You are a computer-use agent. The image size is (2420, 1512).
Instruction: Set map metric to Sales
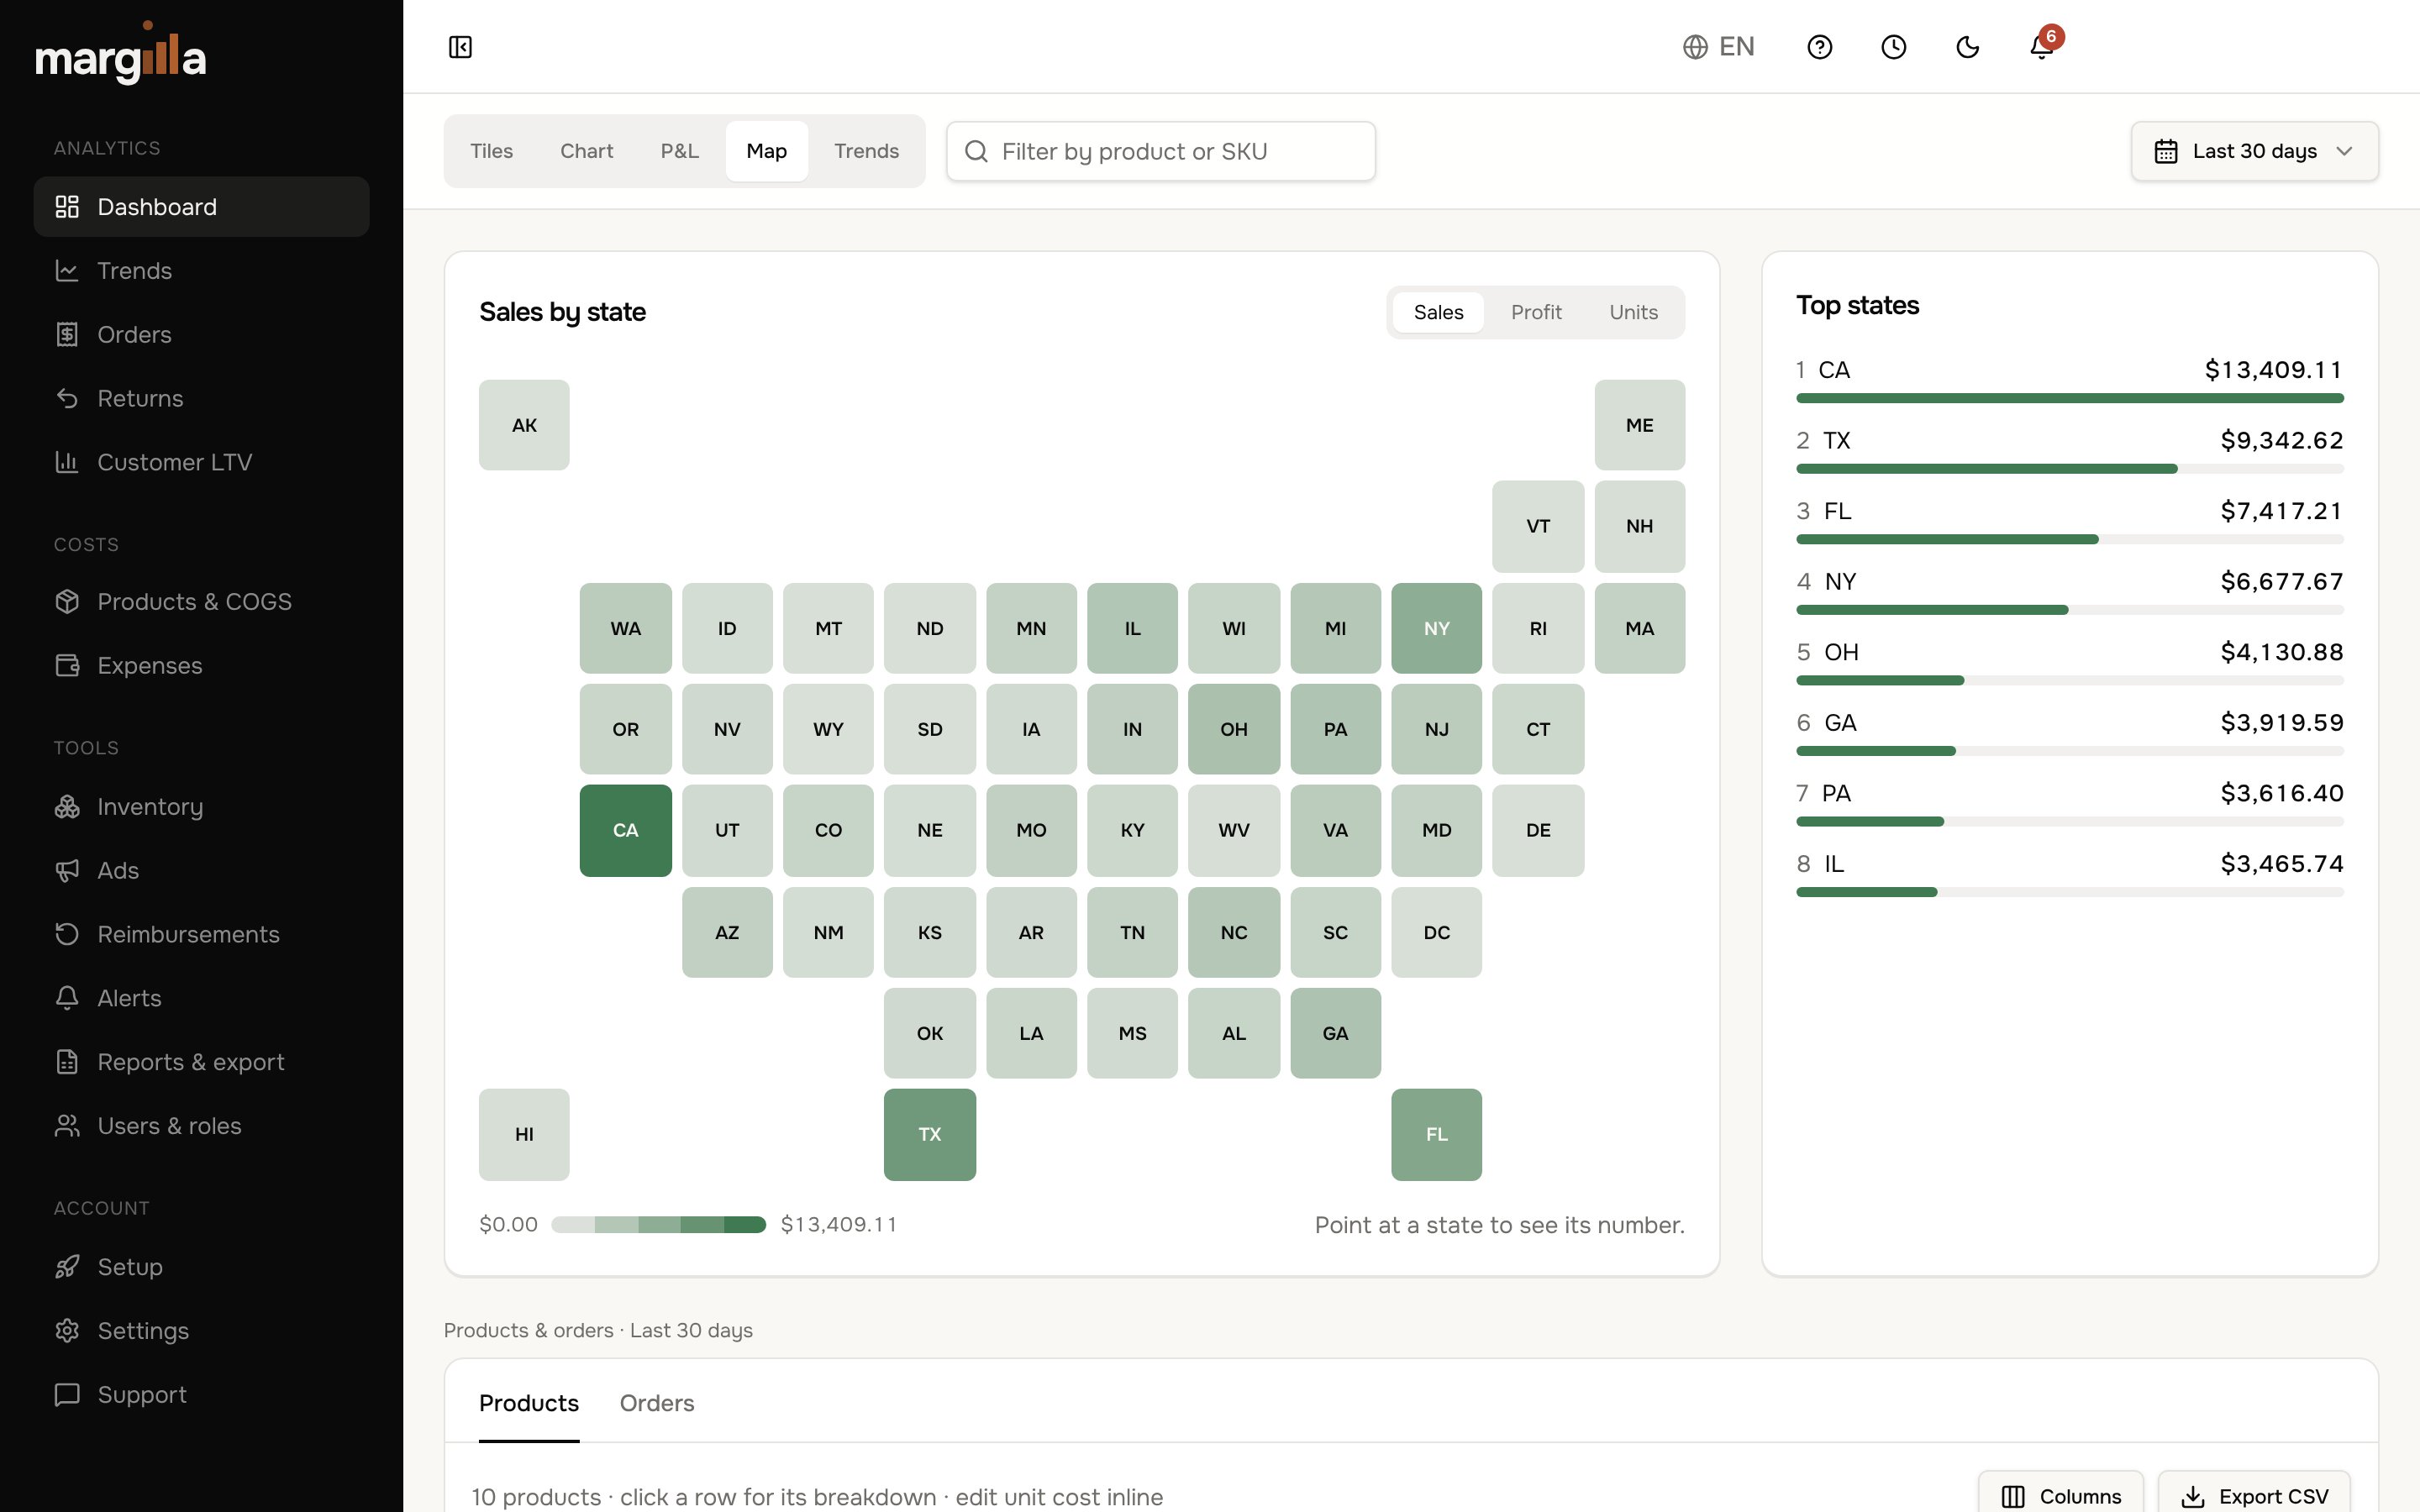pyautogui.click(x=1438, y=312)
